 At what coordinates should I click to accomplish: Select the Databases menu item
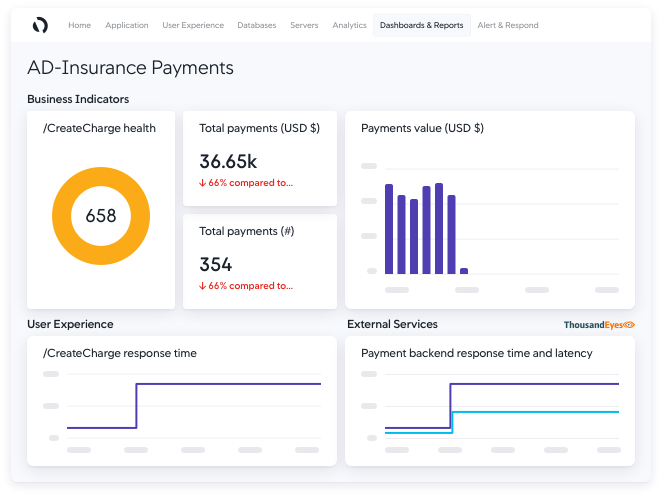coord(257,25)
